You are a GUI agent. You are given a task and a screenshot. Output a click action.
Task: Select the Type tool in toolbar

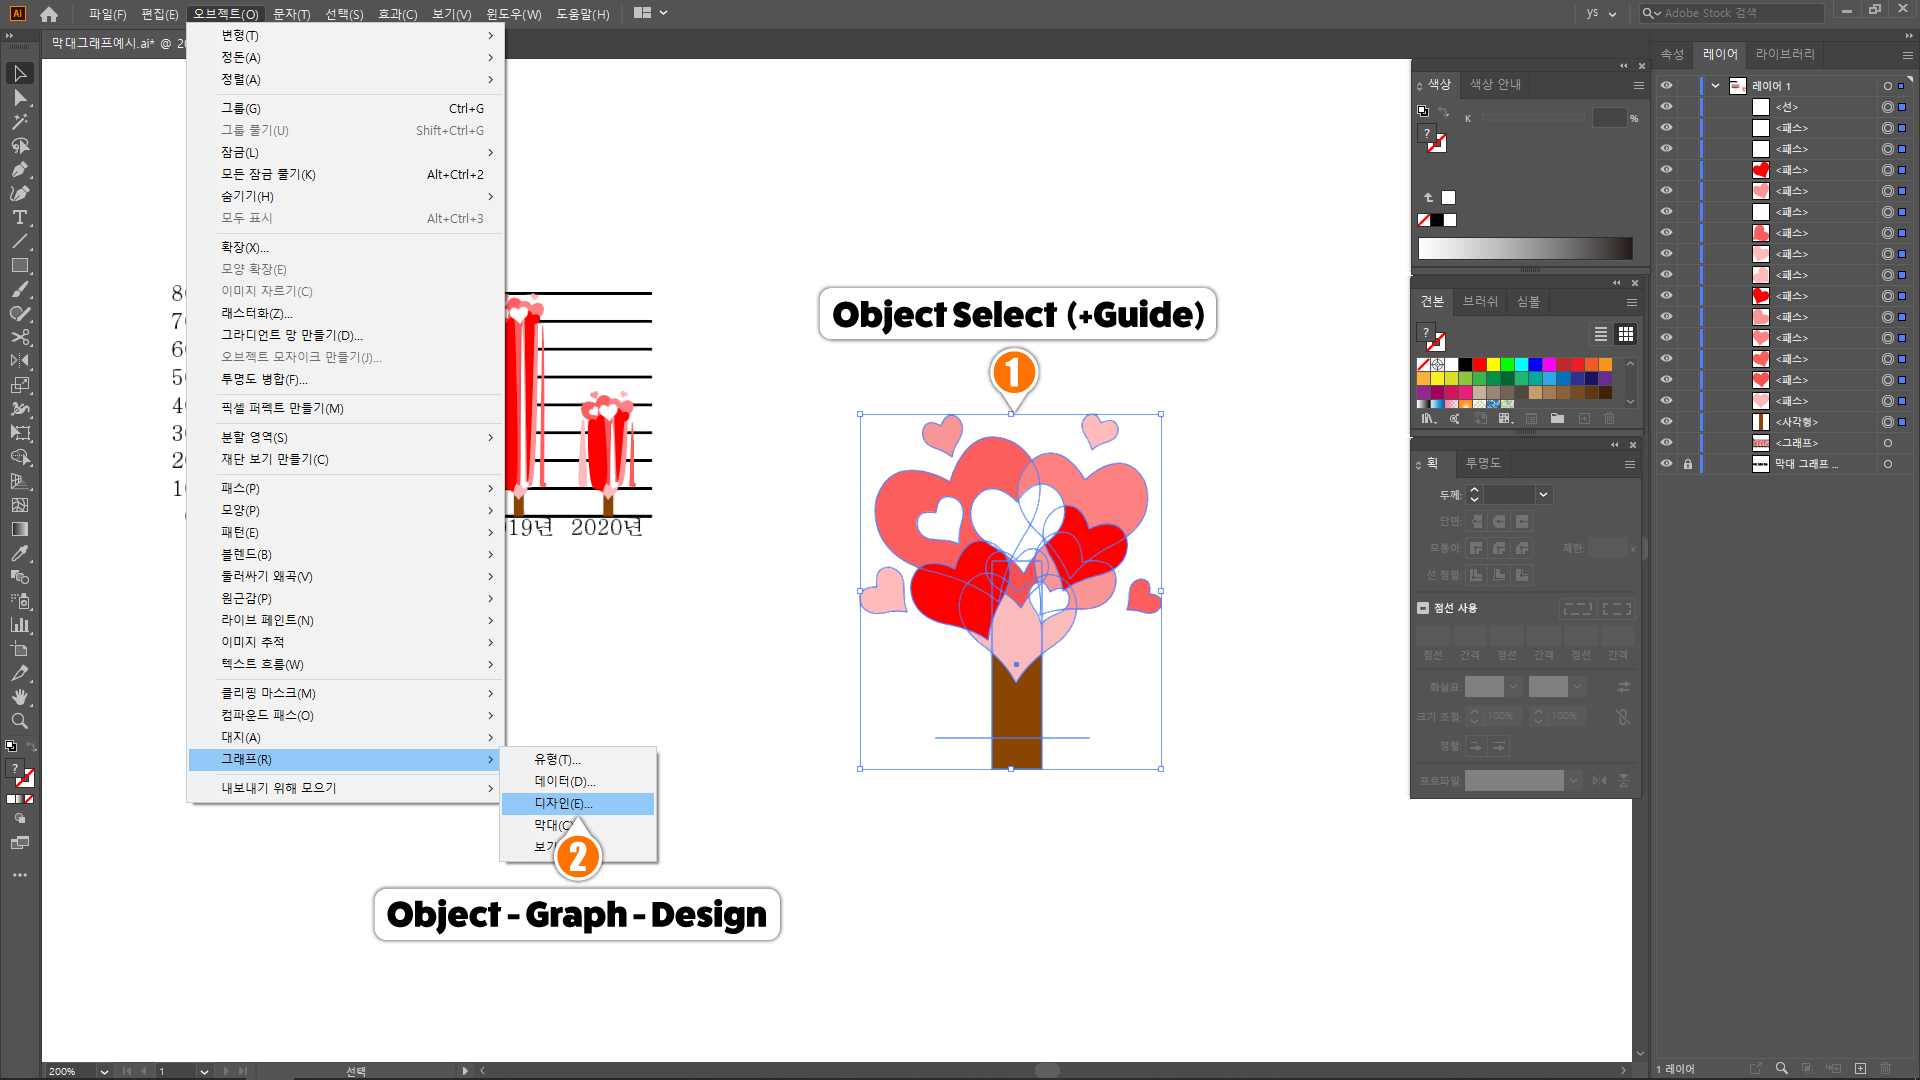click(x=19, y=217)
